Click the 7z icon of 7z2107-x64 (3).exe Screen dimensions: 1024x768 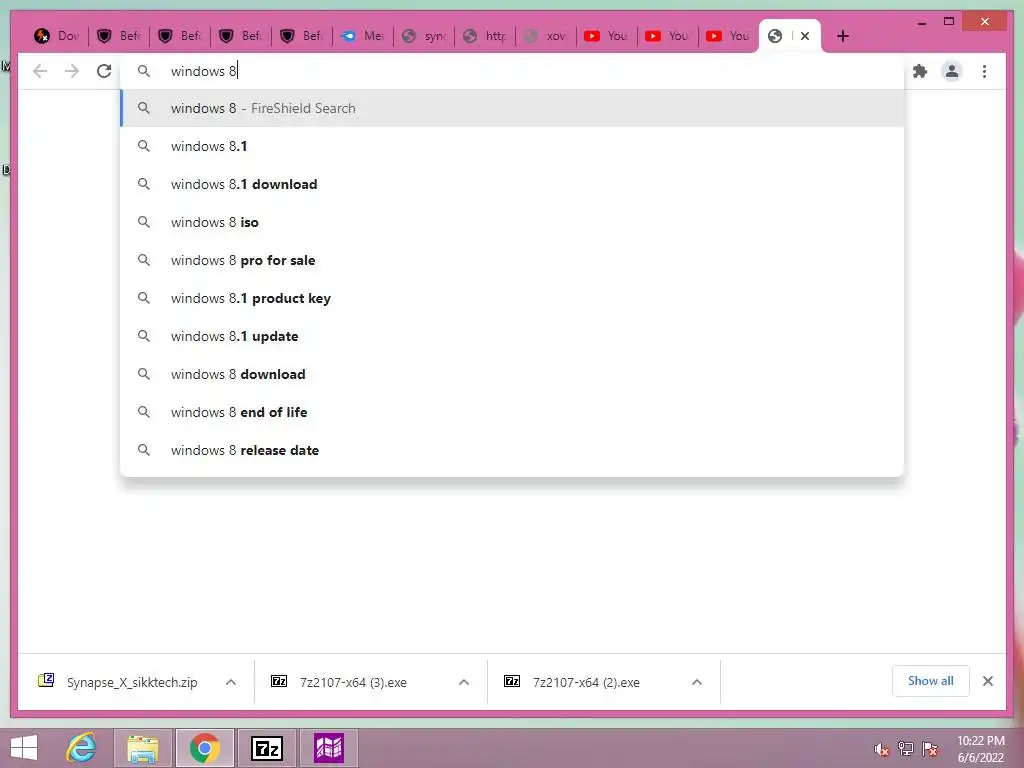(280, 681)
